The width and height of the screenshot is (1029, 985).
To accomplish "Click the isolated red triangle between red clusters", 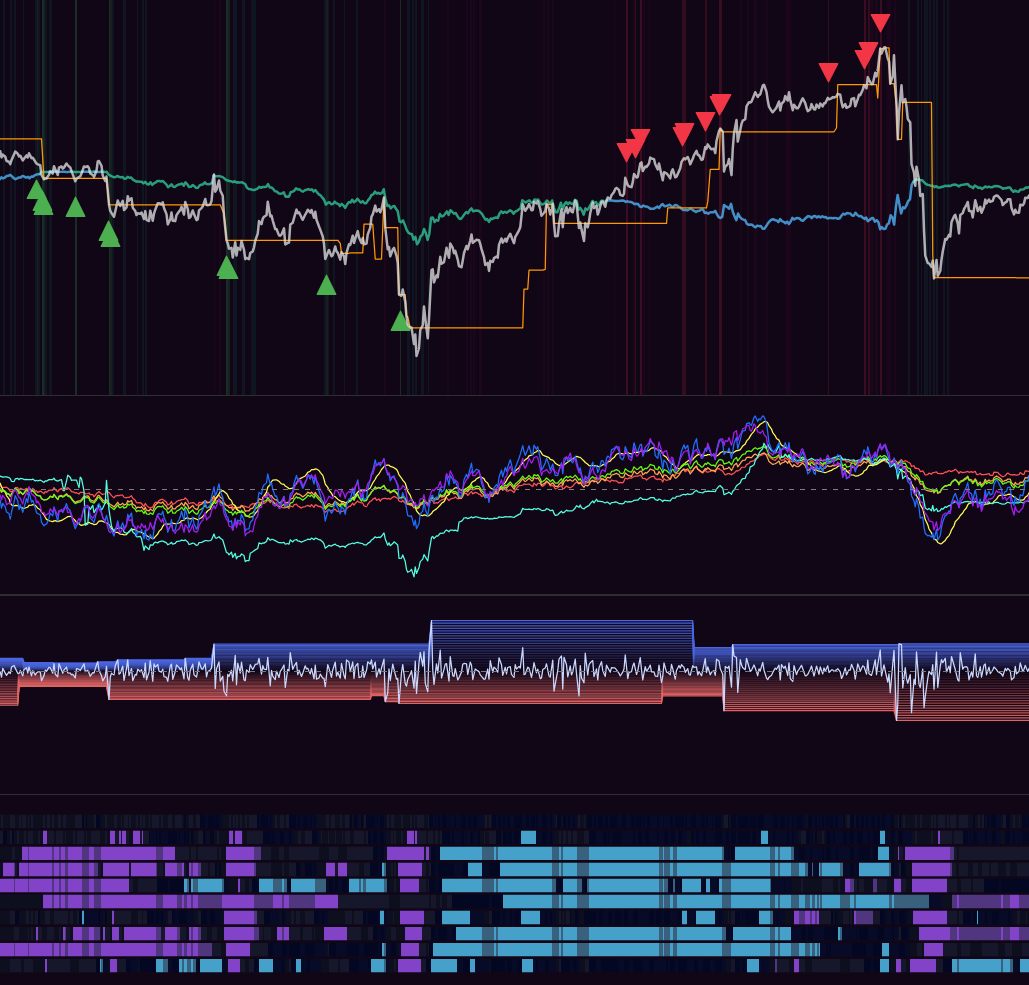I will (x=828, y=72).
